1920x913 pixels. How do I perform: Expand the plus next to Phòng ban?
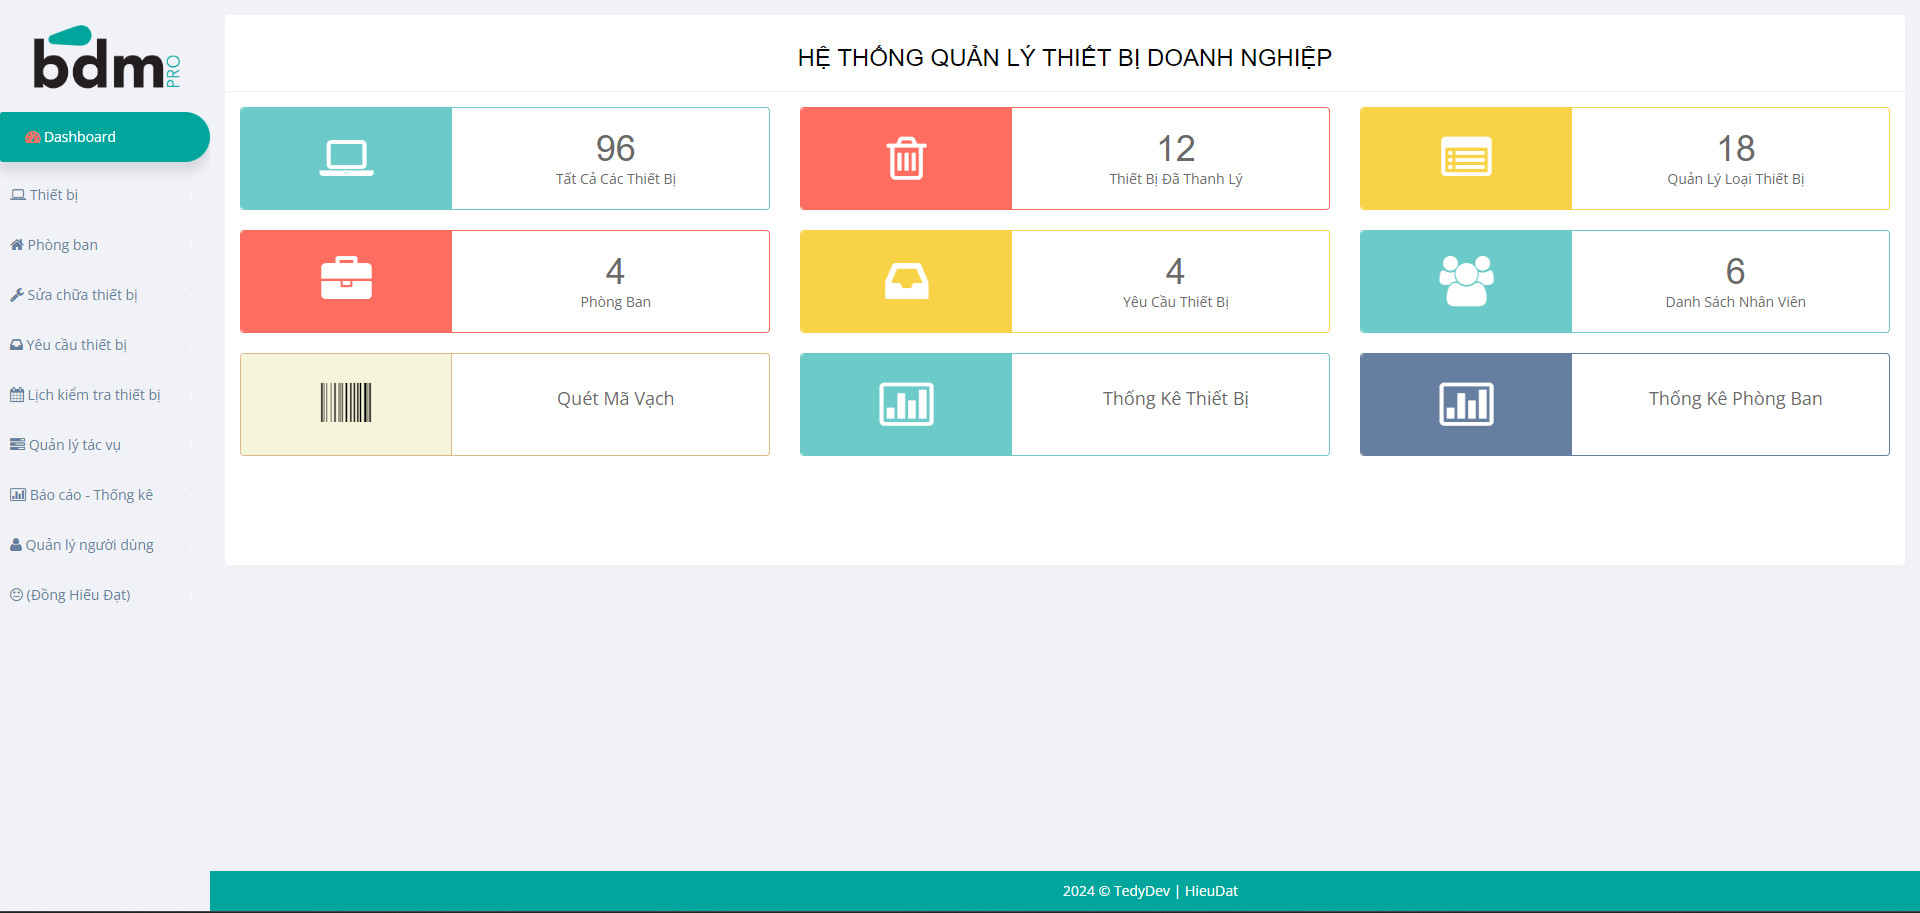pos(190,245)
